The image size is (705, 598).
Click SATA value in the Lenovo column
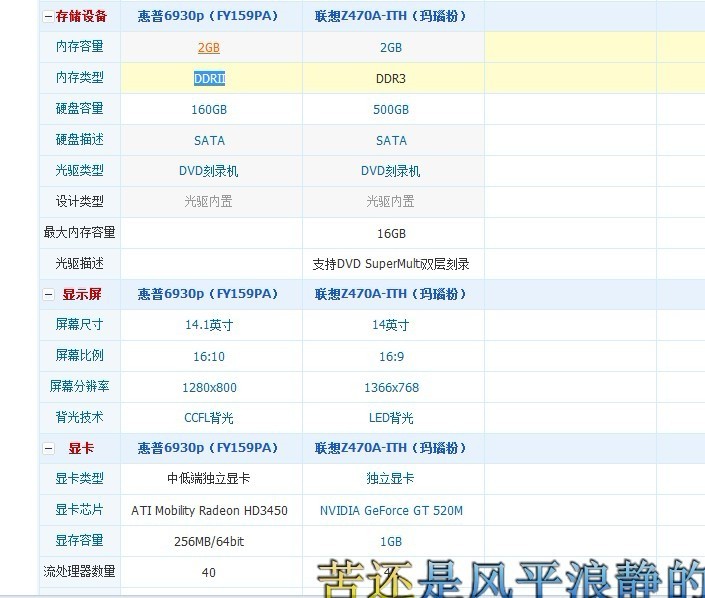point(391,141)
